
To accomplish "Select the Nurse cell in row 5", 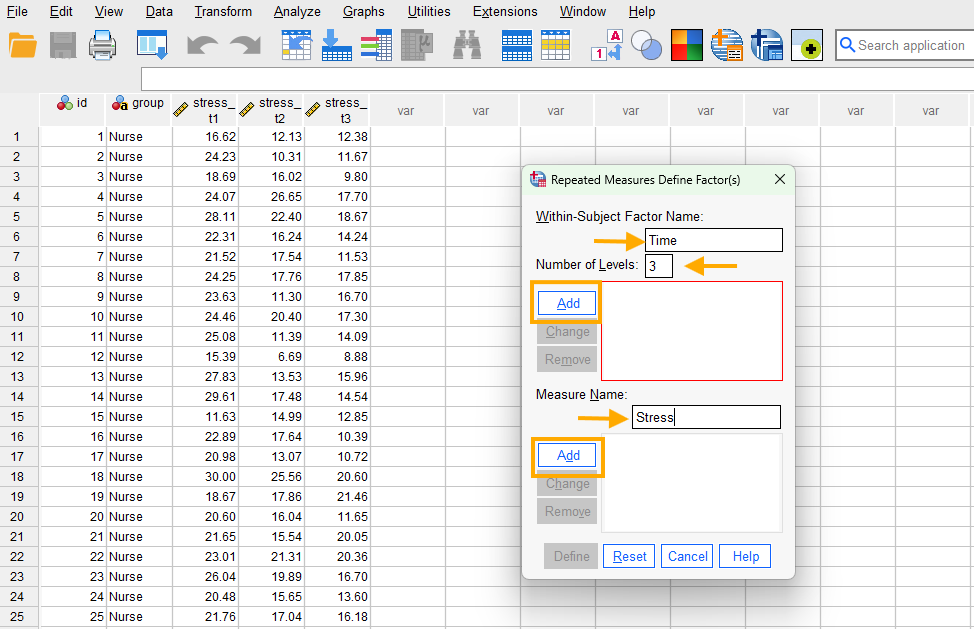I will [x=139, y=217].
